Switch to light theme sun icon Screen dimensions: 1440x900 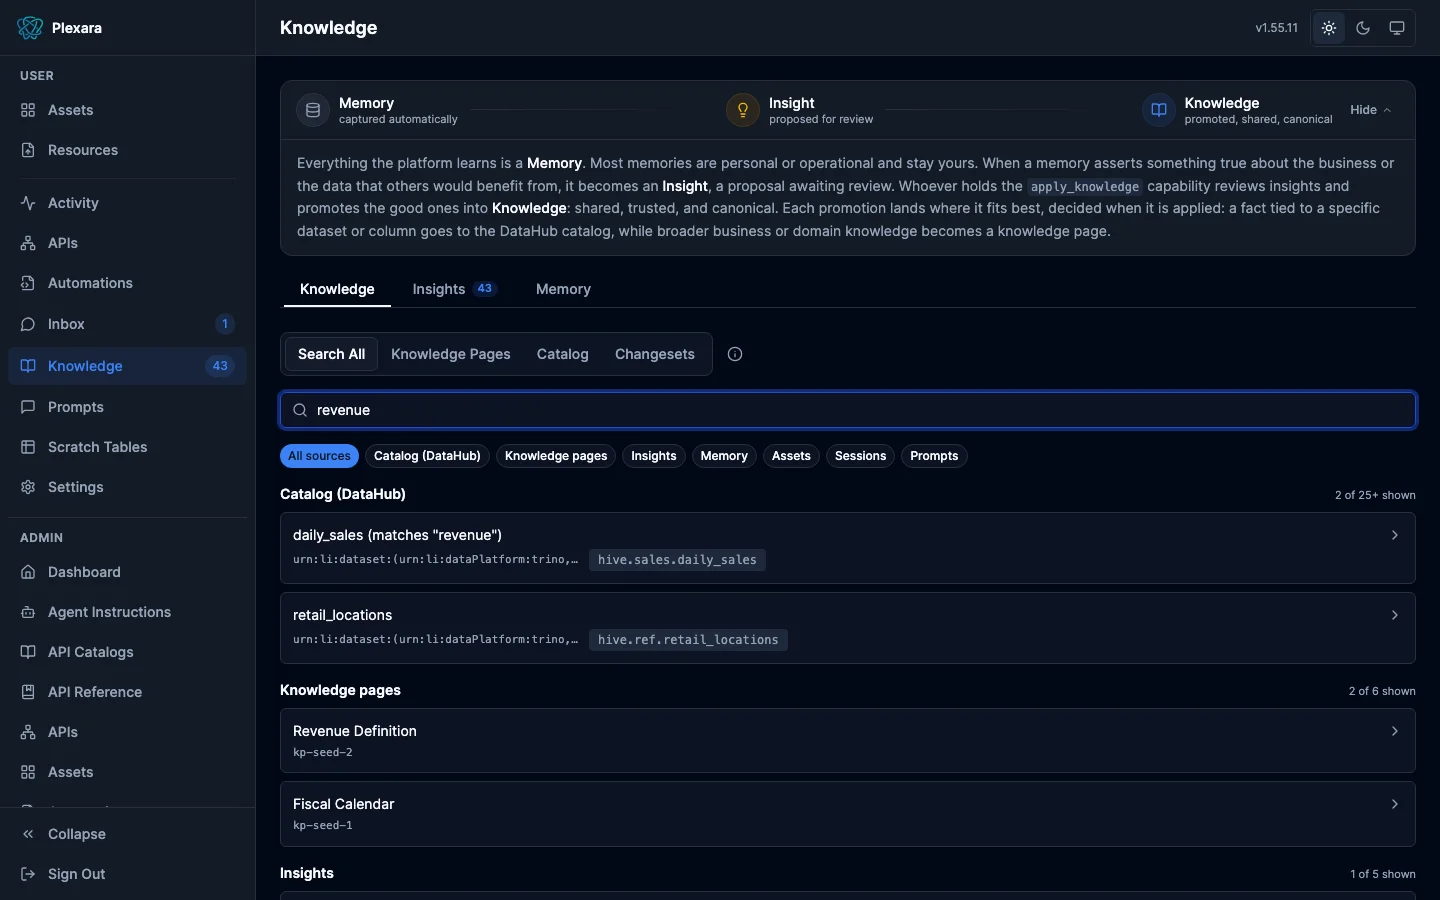click(x=1329, y=28)
